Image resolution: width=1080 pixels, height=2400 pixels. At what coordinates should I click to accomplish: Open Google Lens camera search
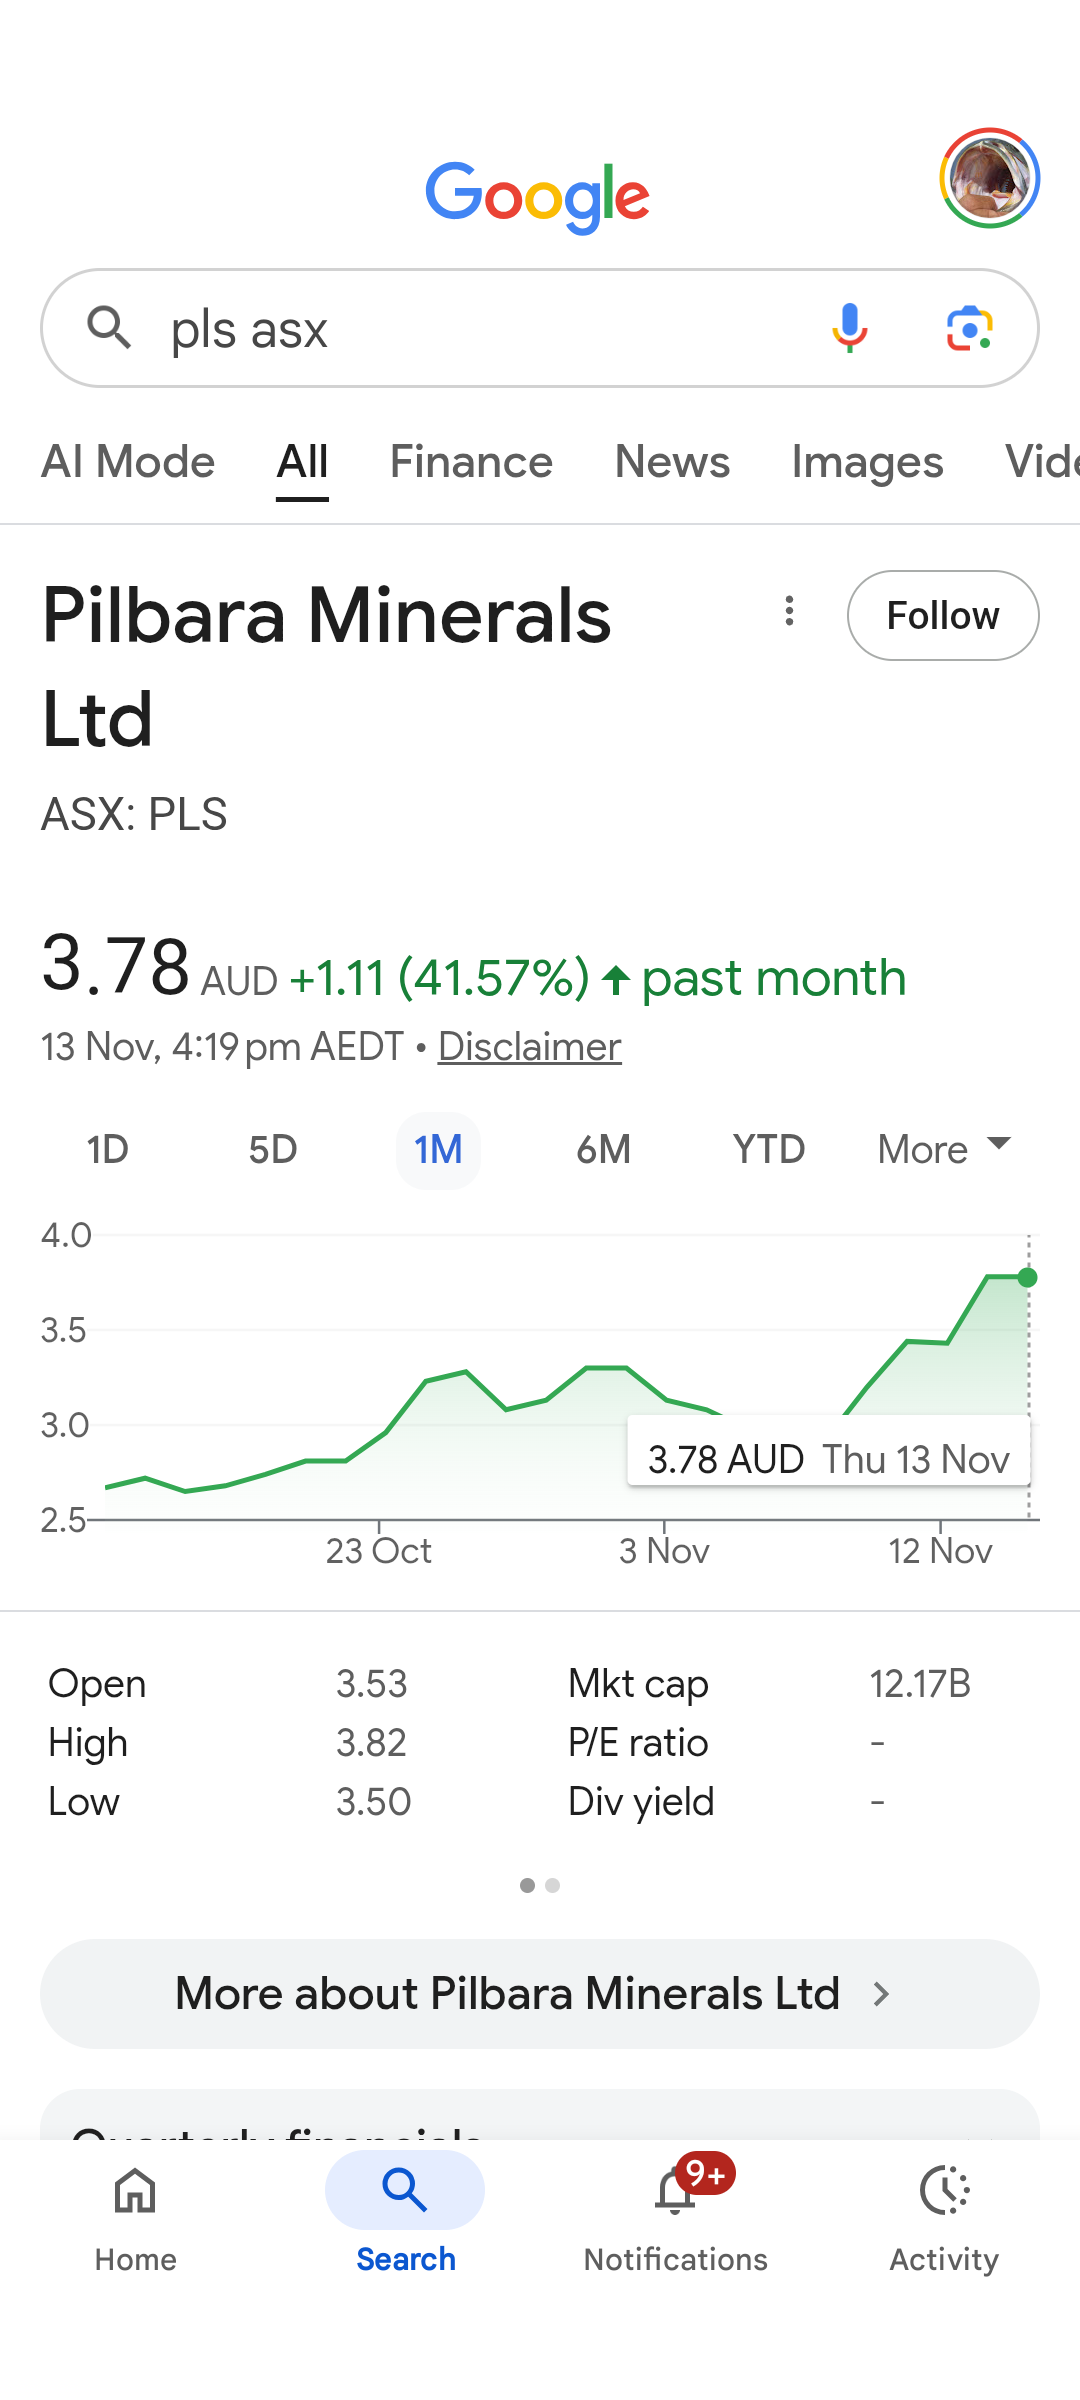tap(969, 328)
